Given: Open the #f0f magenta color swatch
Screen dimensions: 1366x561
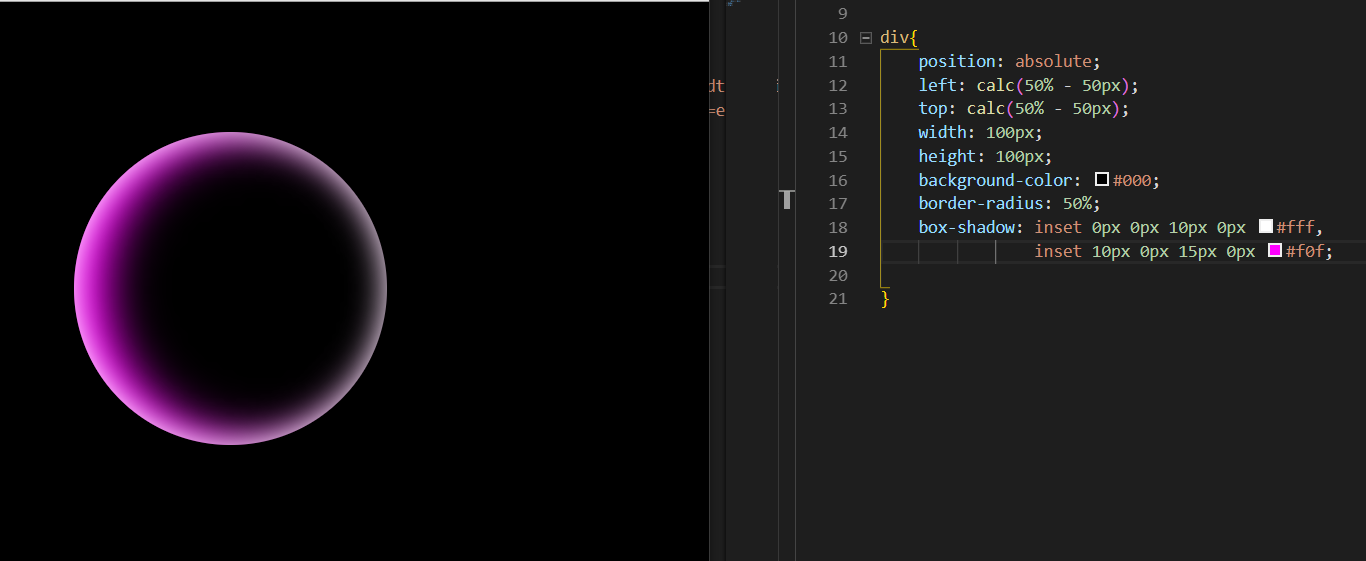Looking at the screenshot, I should click(1275, 251).
